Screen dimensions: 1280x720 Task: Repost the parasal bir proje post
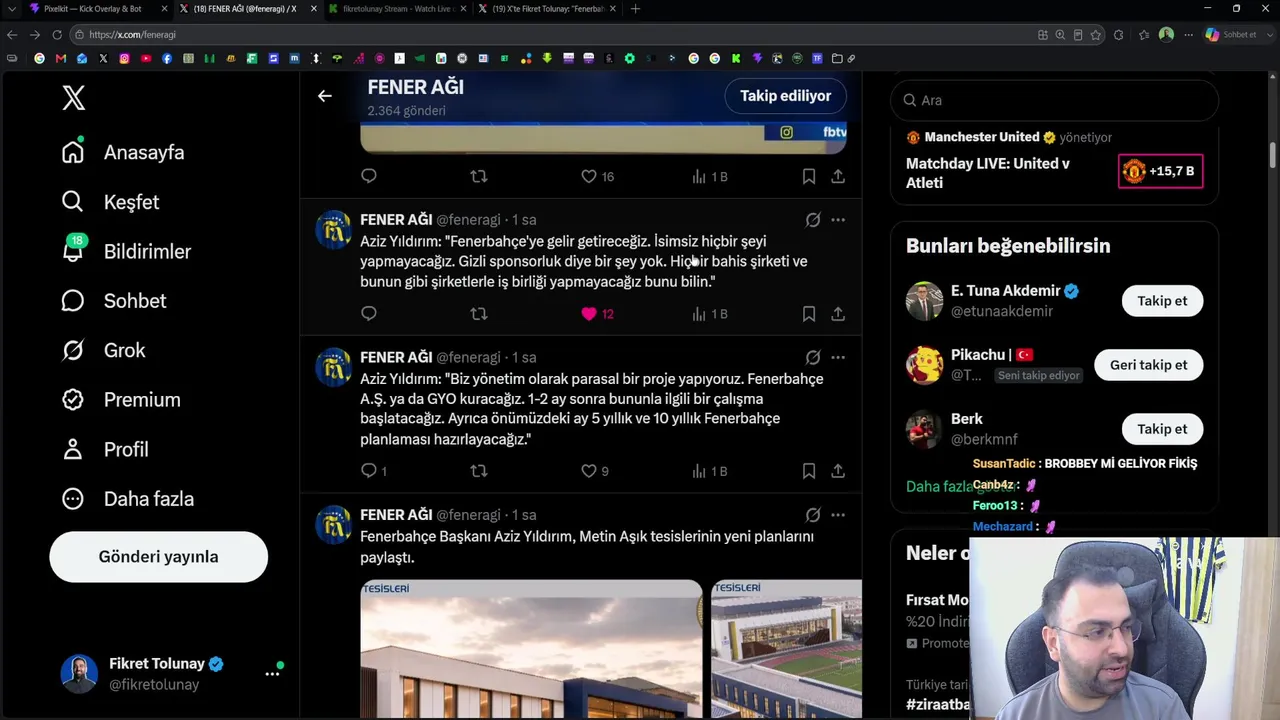pyautogui.click(x=479, y=471)
